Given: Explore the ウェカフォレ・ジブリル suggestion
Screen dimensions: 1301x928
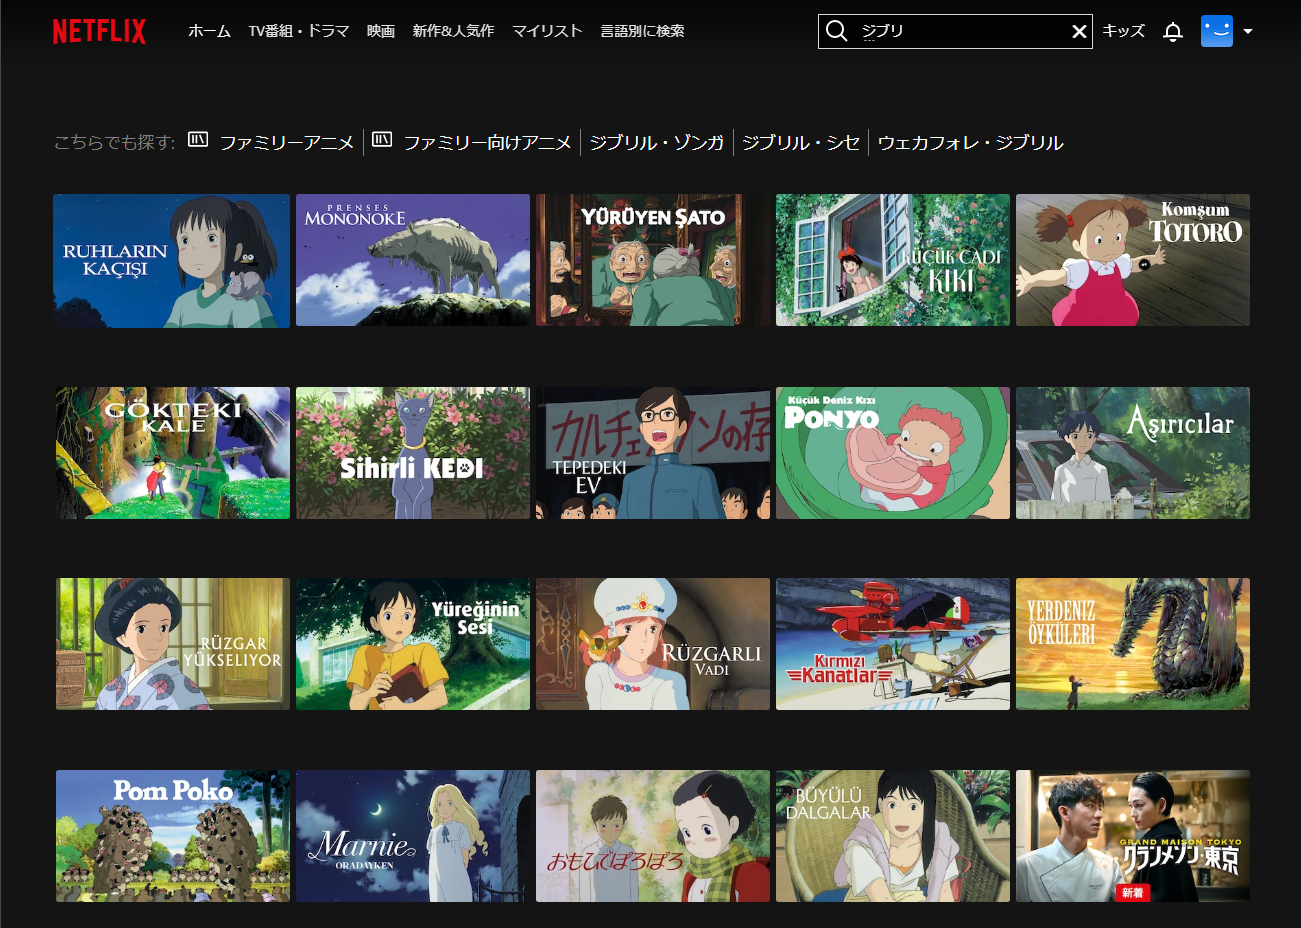Looking at the screenshot, I should 970,143.
